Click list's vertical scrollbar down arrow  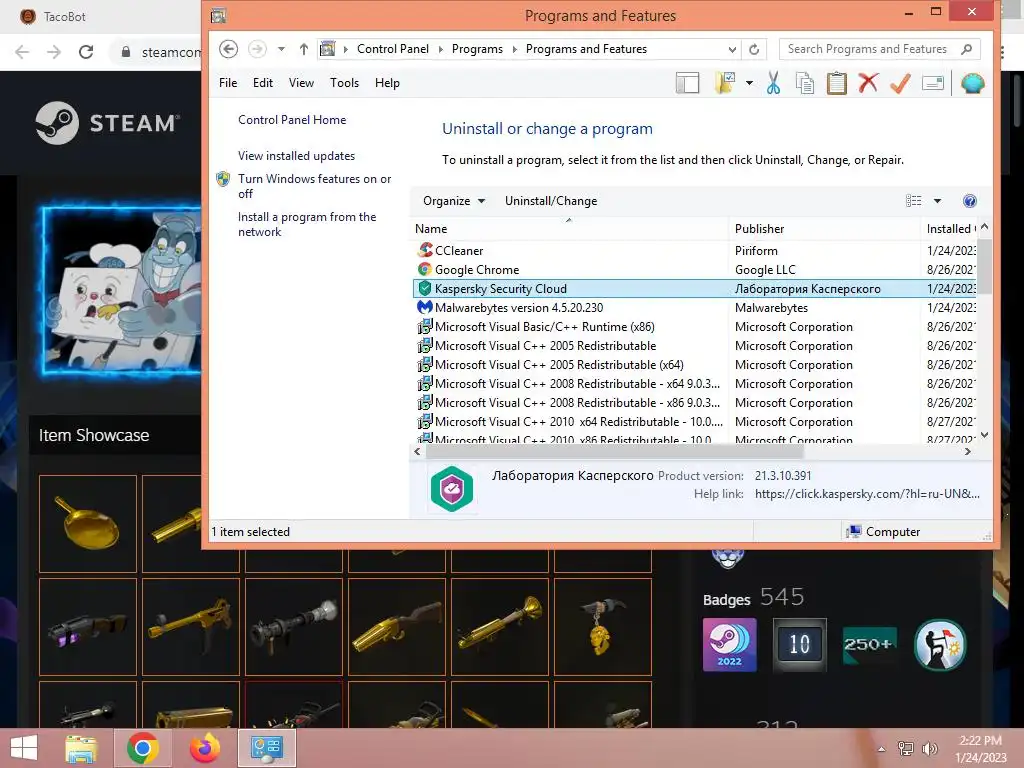(x=984, y=435)
